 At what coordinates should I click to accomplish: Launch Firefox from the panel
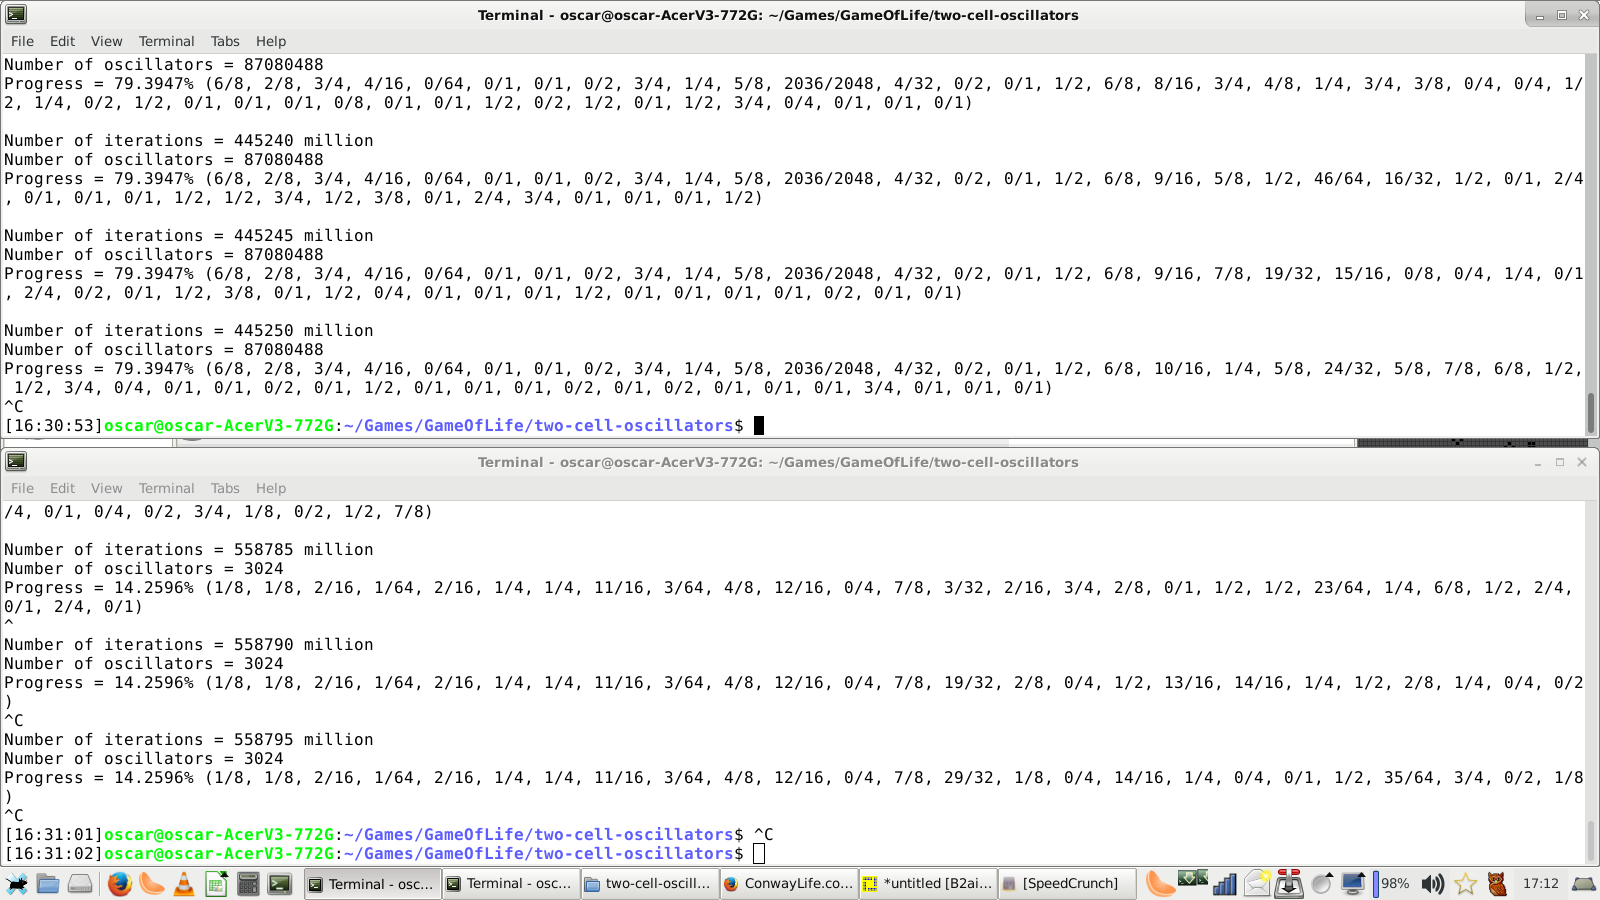point(120,884)
